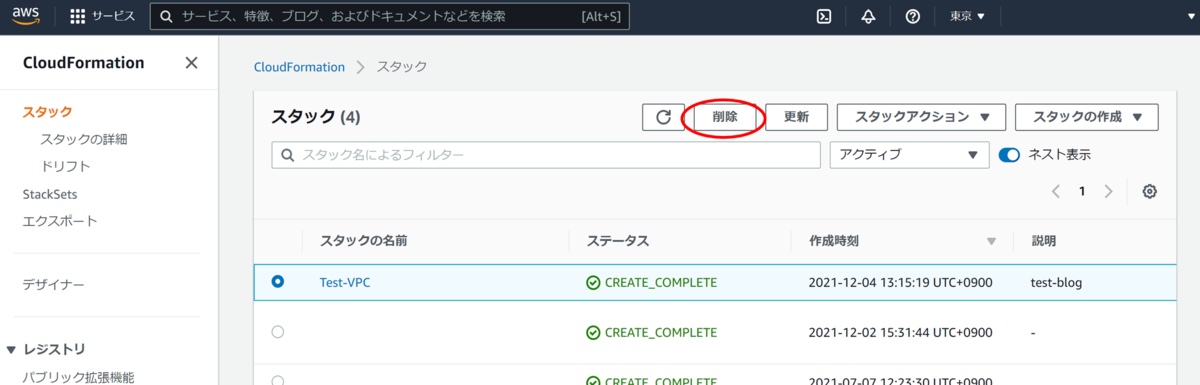Select the stack created 2021-07-07 radio button
1200x385 pixels.
(278, 381)
